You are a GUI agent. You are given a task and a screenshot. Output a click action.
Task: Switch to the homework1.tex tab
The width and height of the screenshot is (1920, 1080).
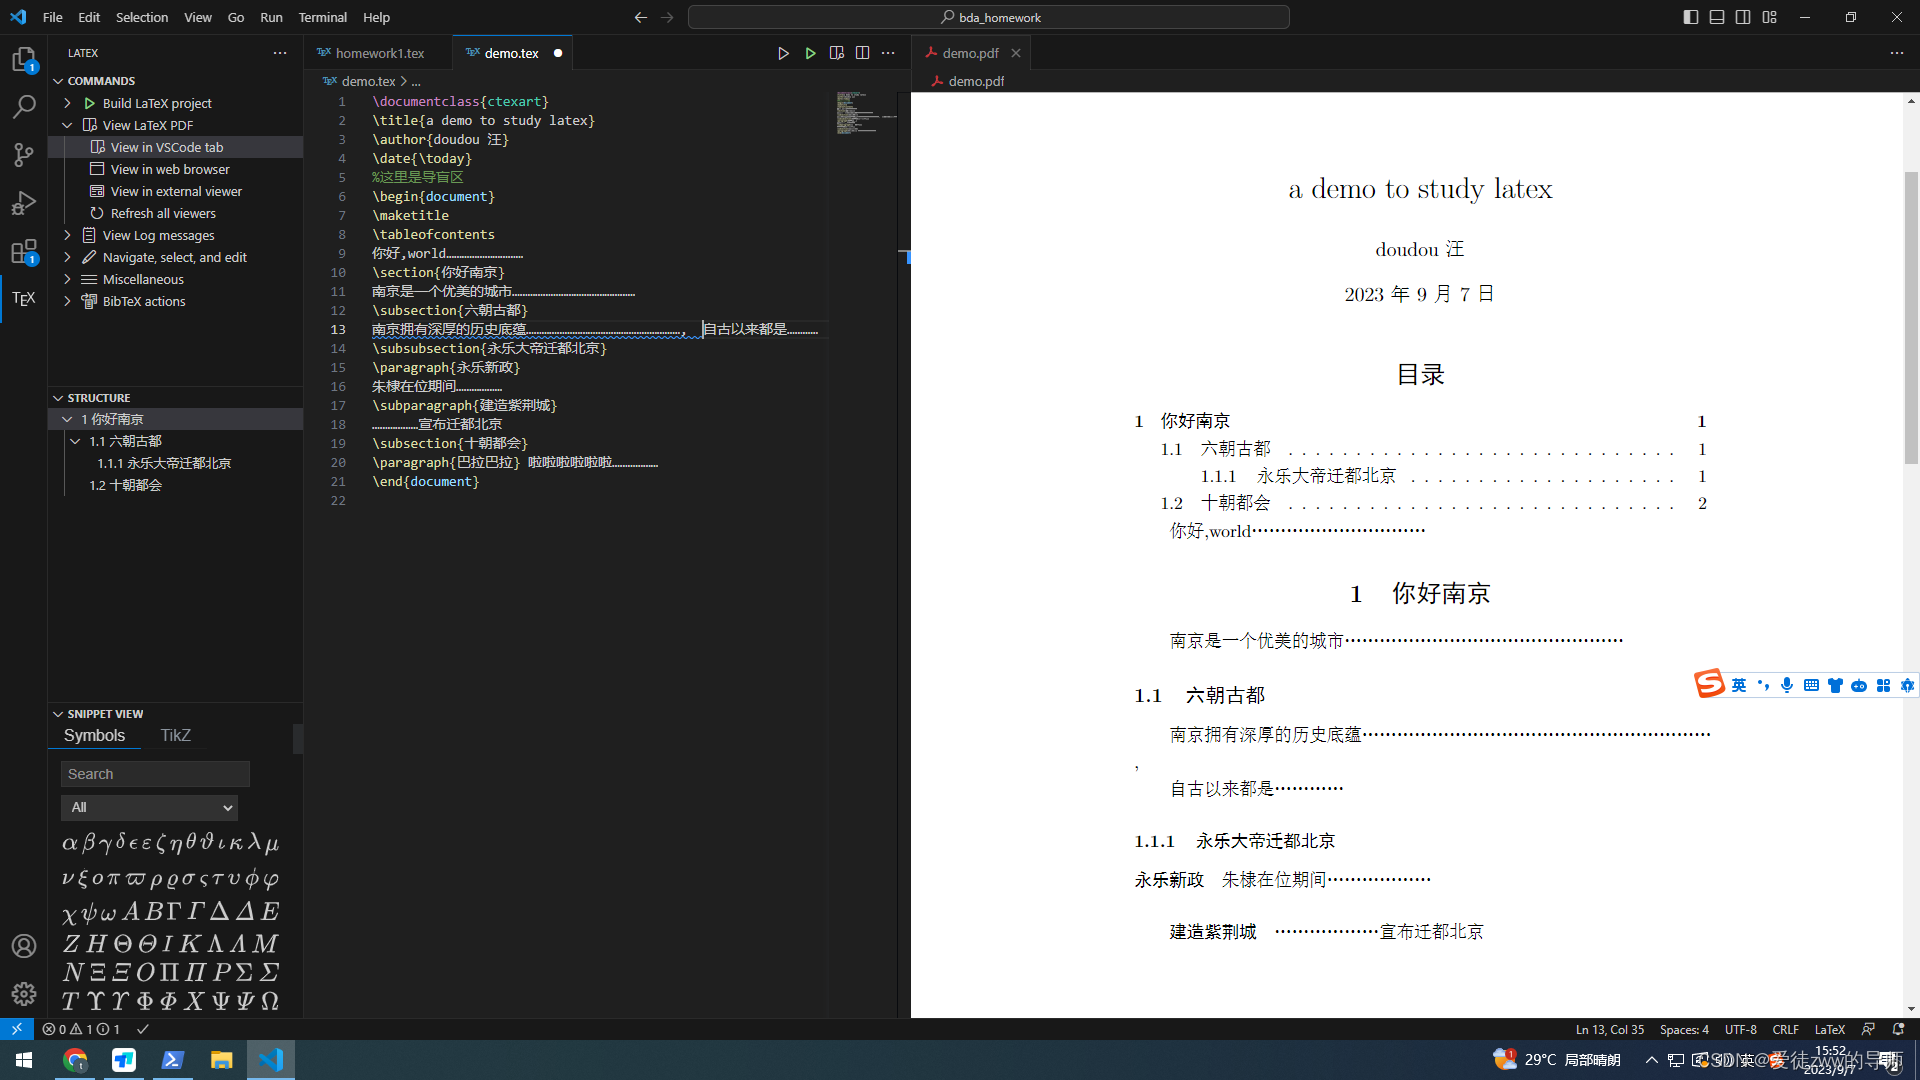coord(379,53)
